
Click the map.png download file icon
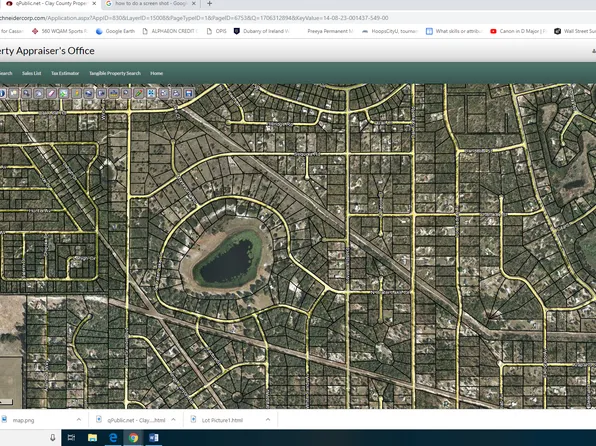pyautogui.click(x=4, y=419)
